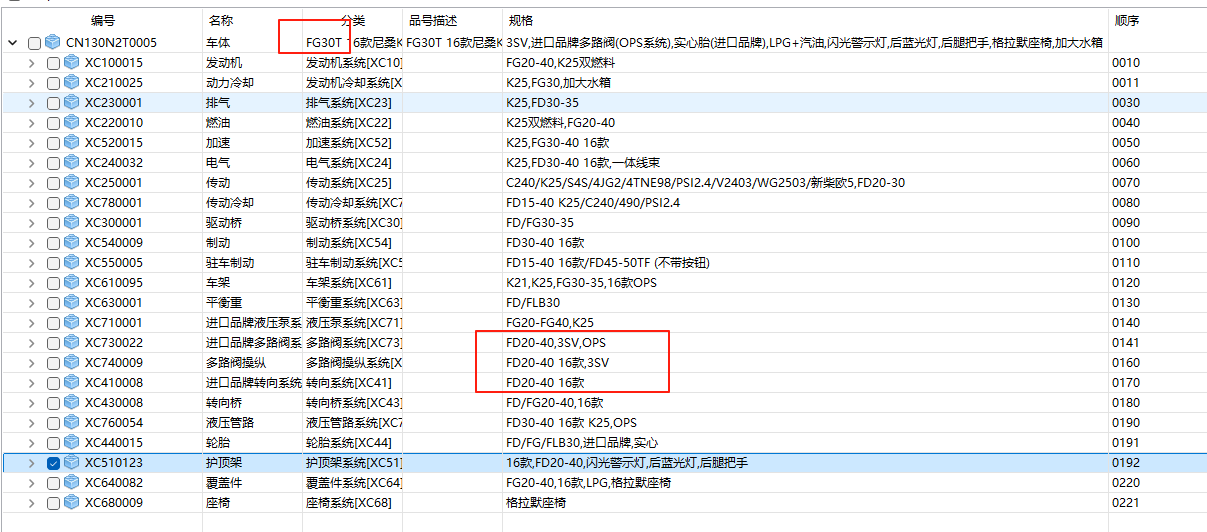Viewport: 1207px width, 532px height.
Task: Select the 0141 sequence cell
Action: 1126,343
